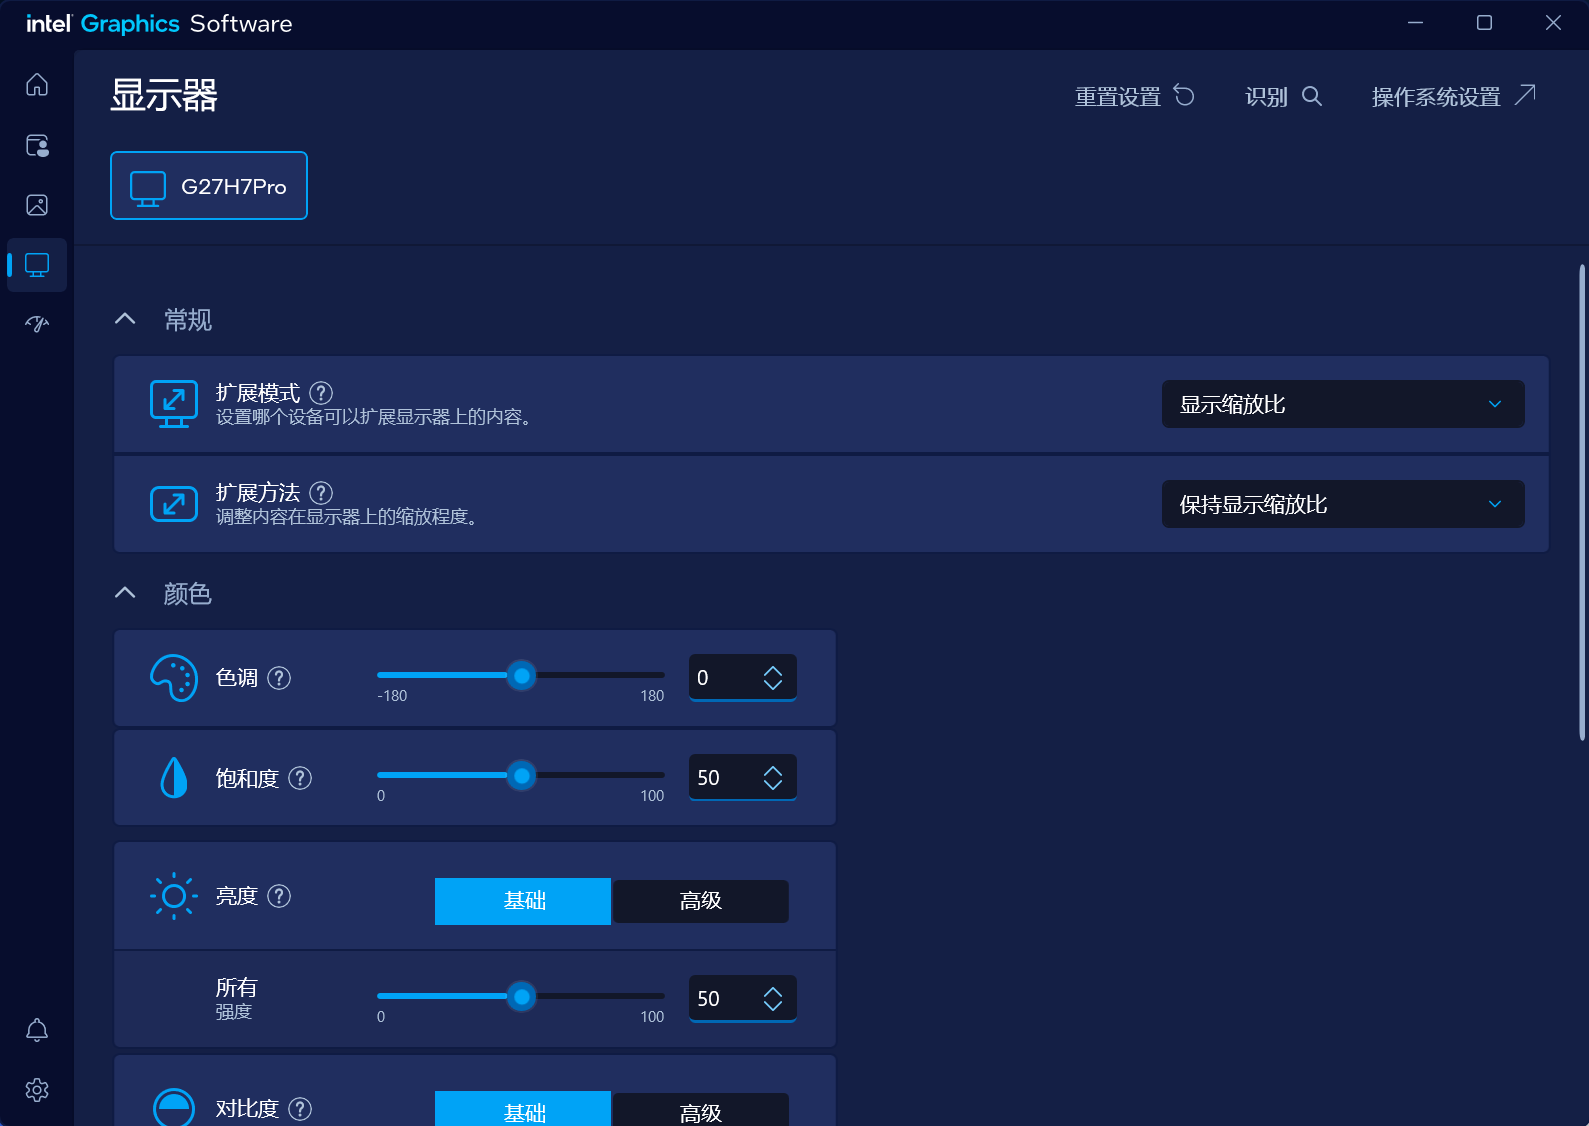The width and height of the screenshot is (1589, 1126).
Task: Open the 保持显示缩放比 dropdown
Action: [x=1343, y=504]
